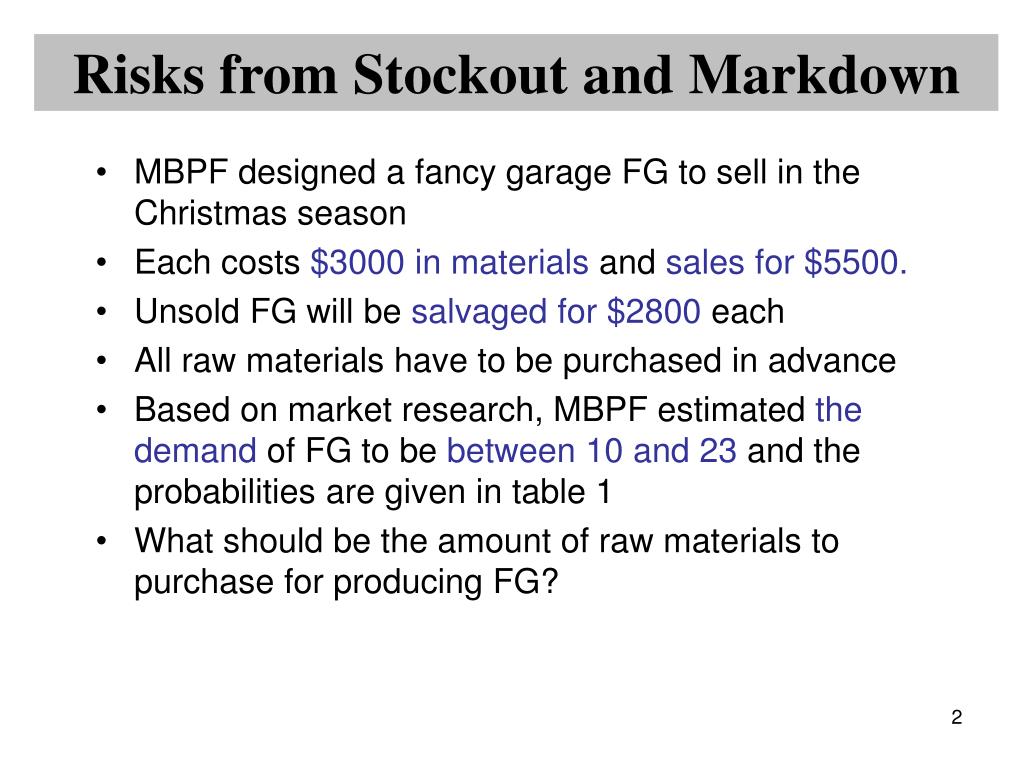Screen dimensions: 1024x768
Task: Click the slide title Risks from Stockout and Markdown
Action: tap(516, 74)
